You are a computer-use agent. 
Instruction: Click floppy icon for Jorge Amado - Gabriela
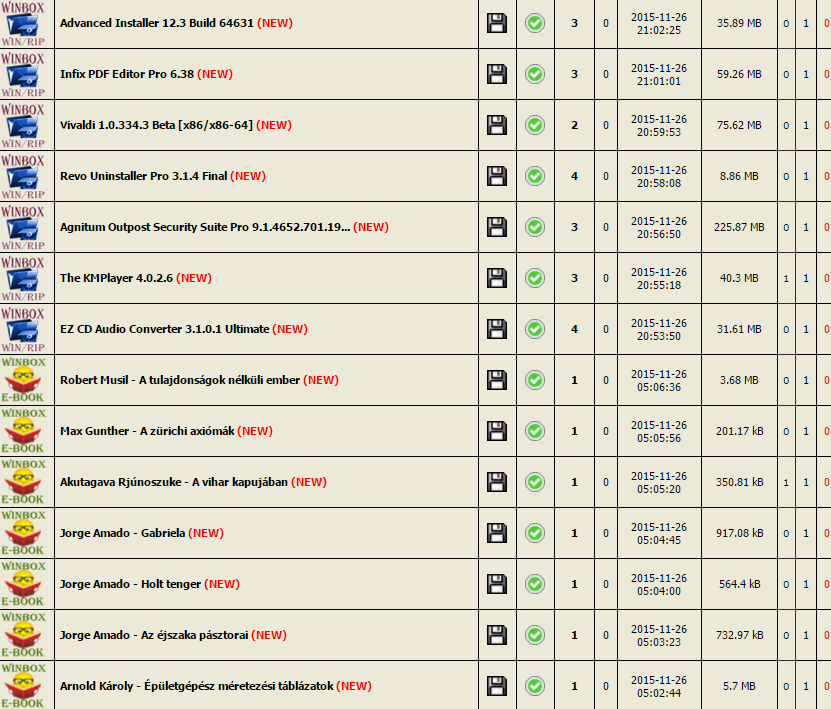[x=497, y=533]
